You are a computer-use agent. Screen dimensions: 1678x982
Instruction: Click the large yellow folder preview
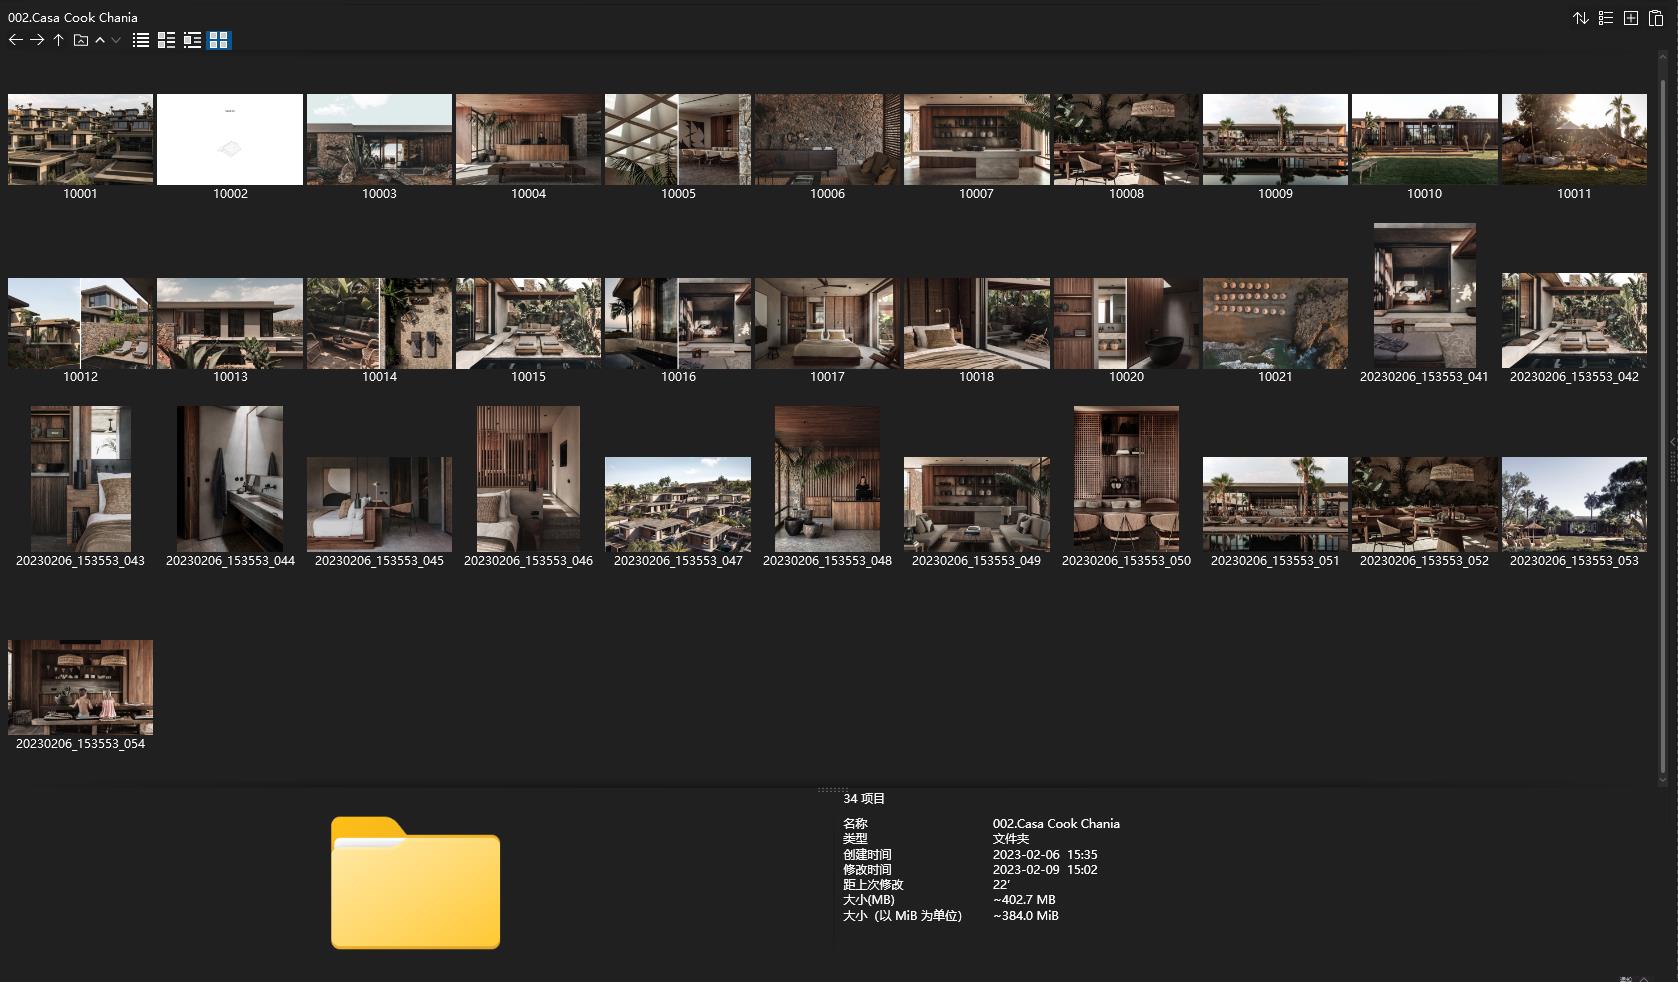(x=415, y=883)
